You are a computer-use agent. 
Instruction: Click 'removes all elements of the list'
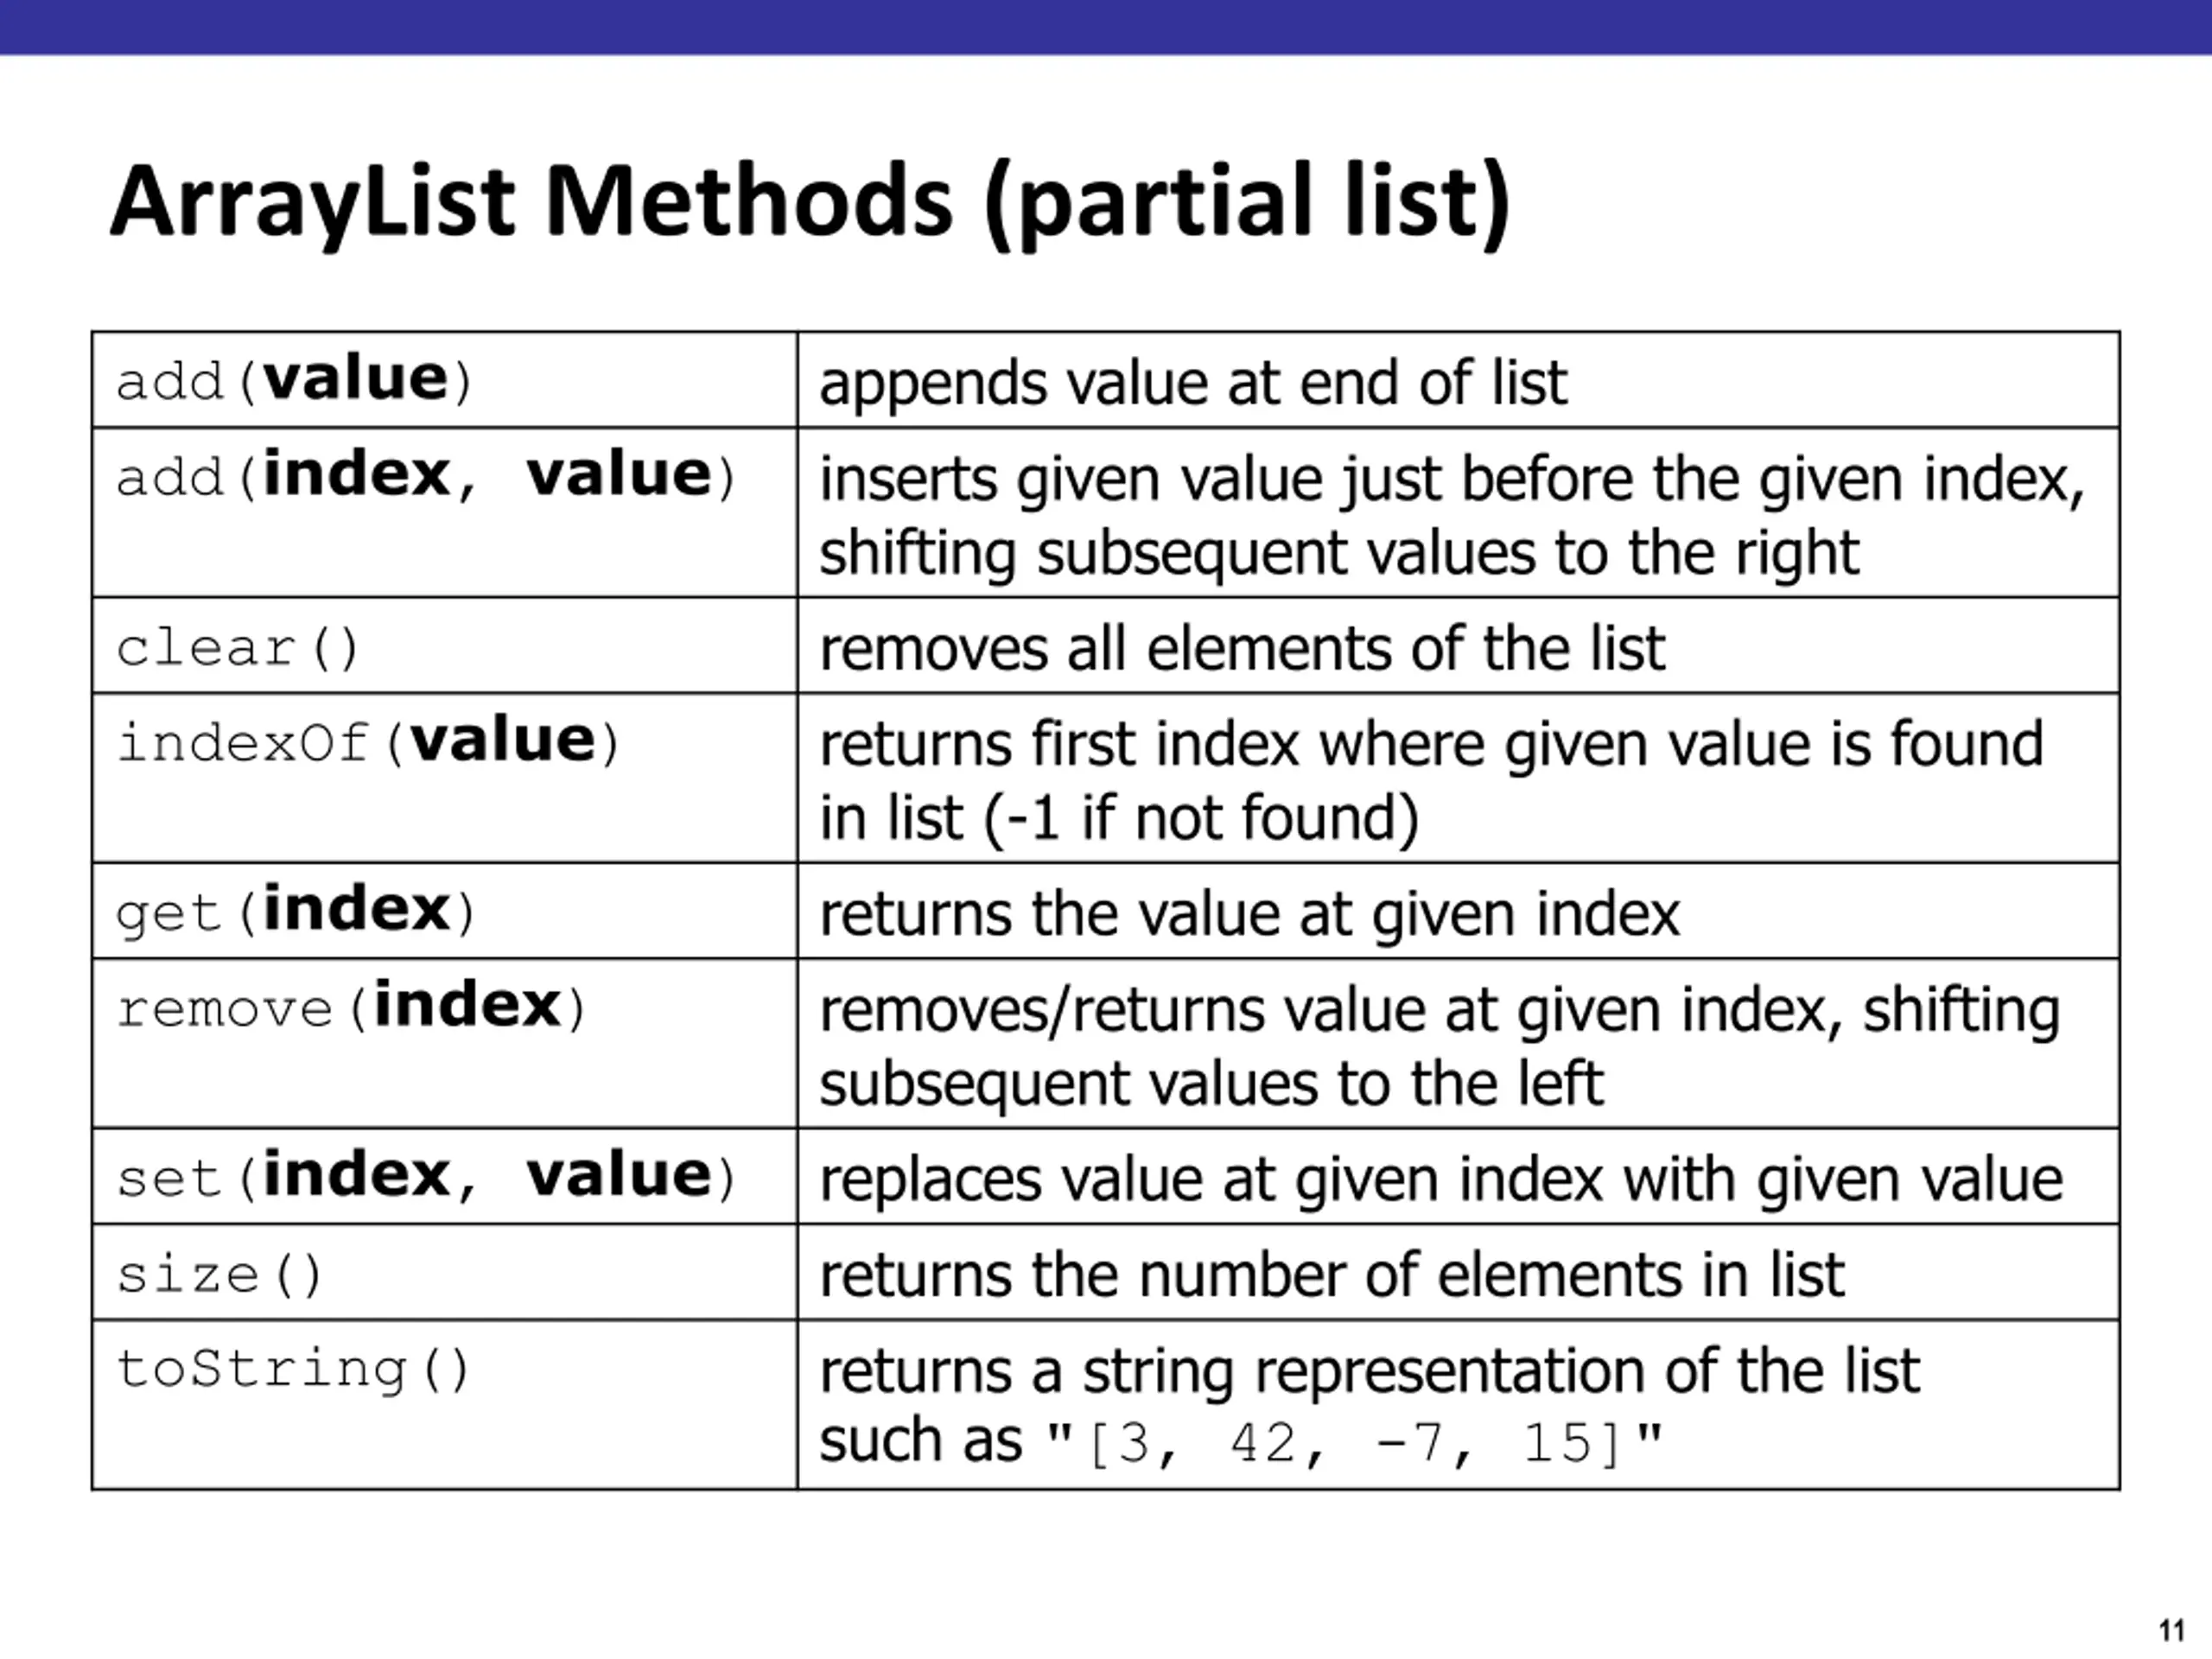click(1242, 648)
